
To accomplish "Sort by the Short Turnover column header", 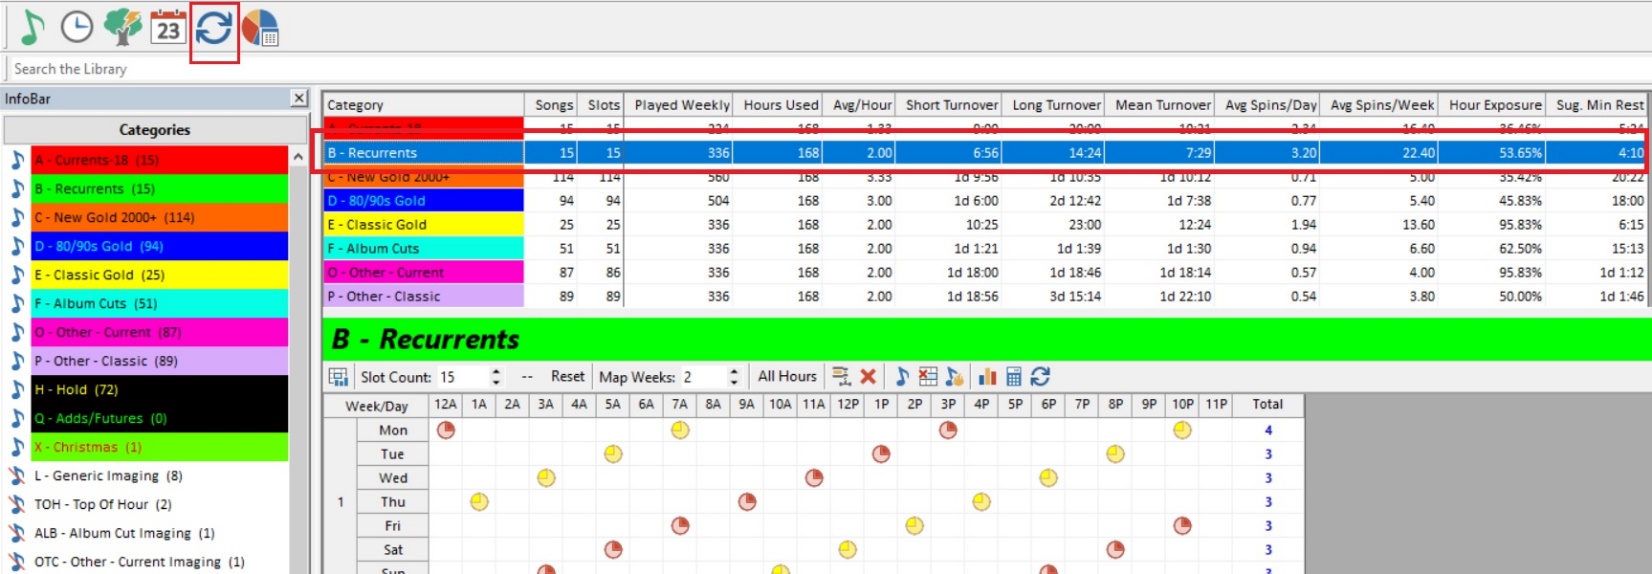I will click(951, 105).
